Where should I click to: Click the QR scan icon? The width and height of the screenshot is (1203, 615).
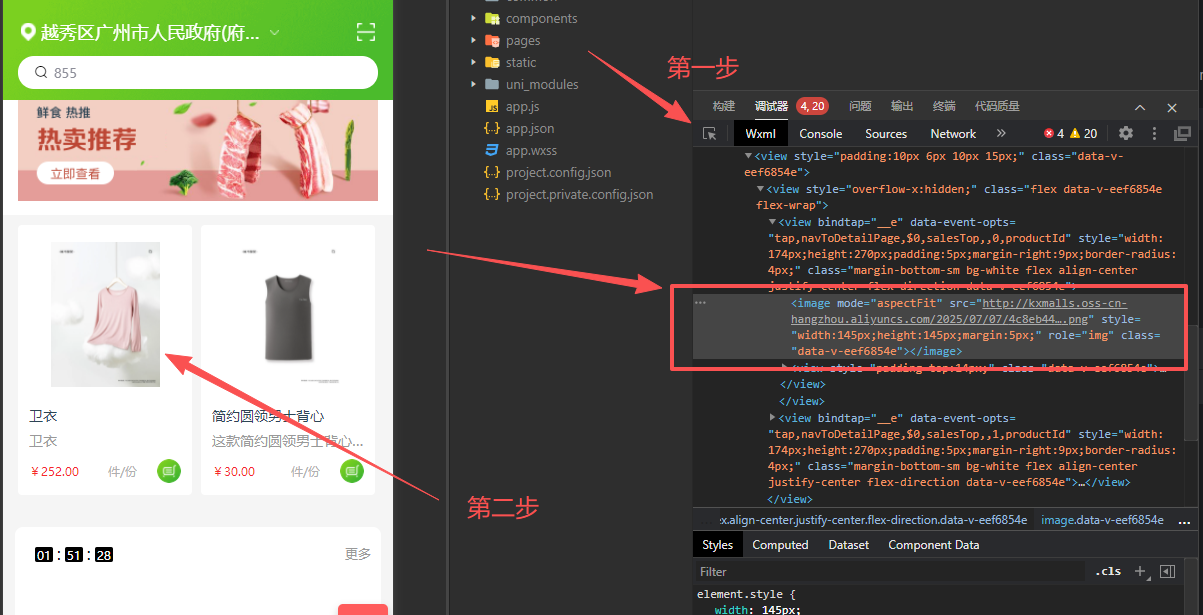(x=366, y=33)
